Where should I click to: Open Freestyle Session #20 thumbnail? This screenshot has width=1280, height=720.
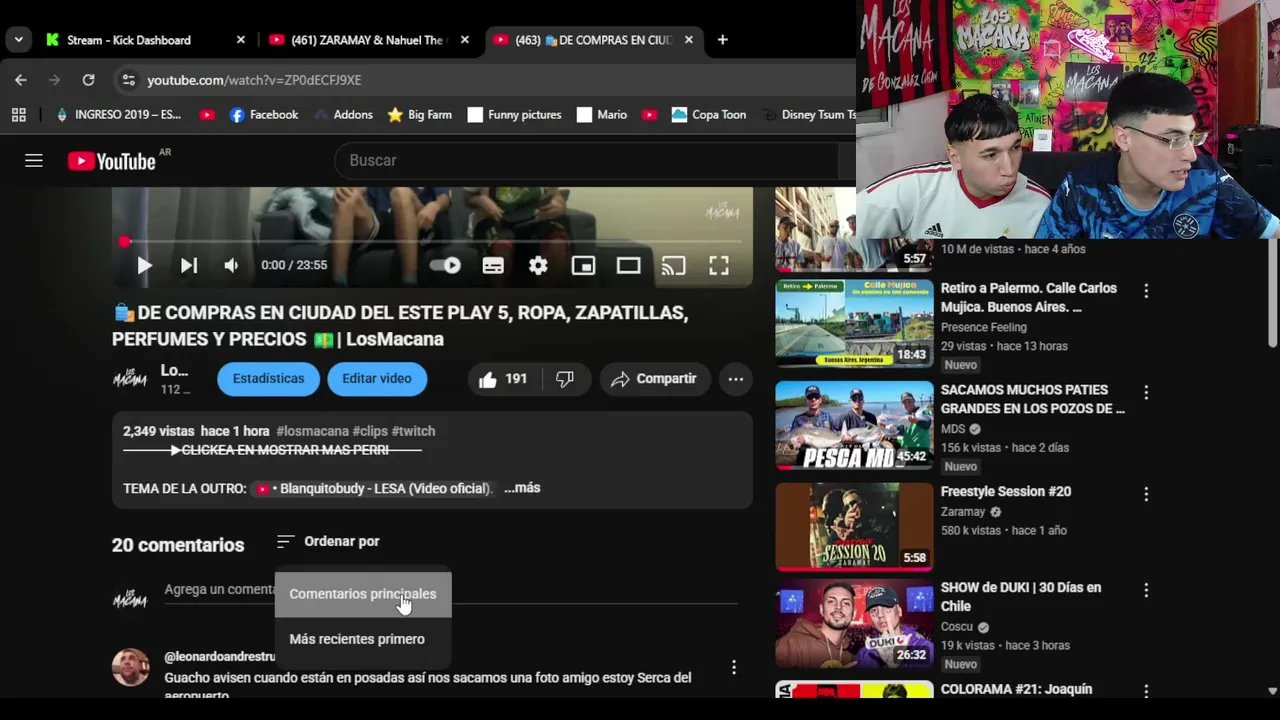click(x=854, y=527)
